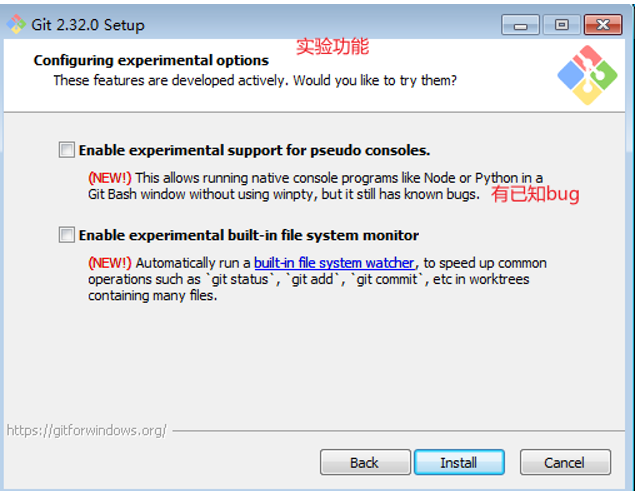Click the large Git logo in header

[x=587, y=75]
